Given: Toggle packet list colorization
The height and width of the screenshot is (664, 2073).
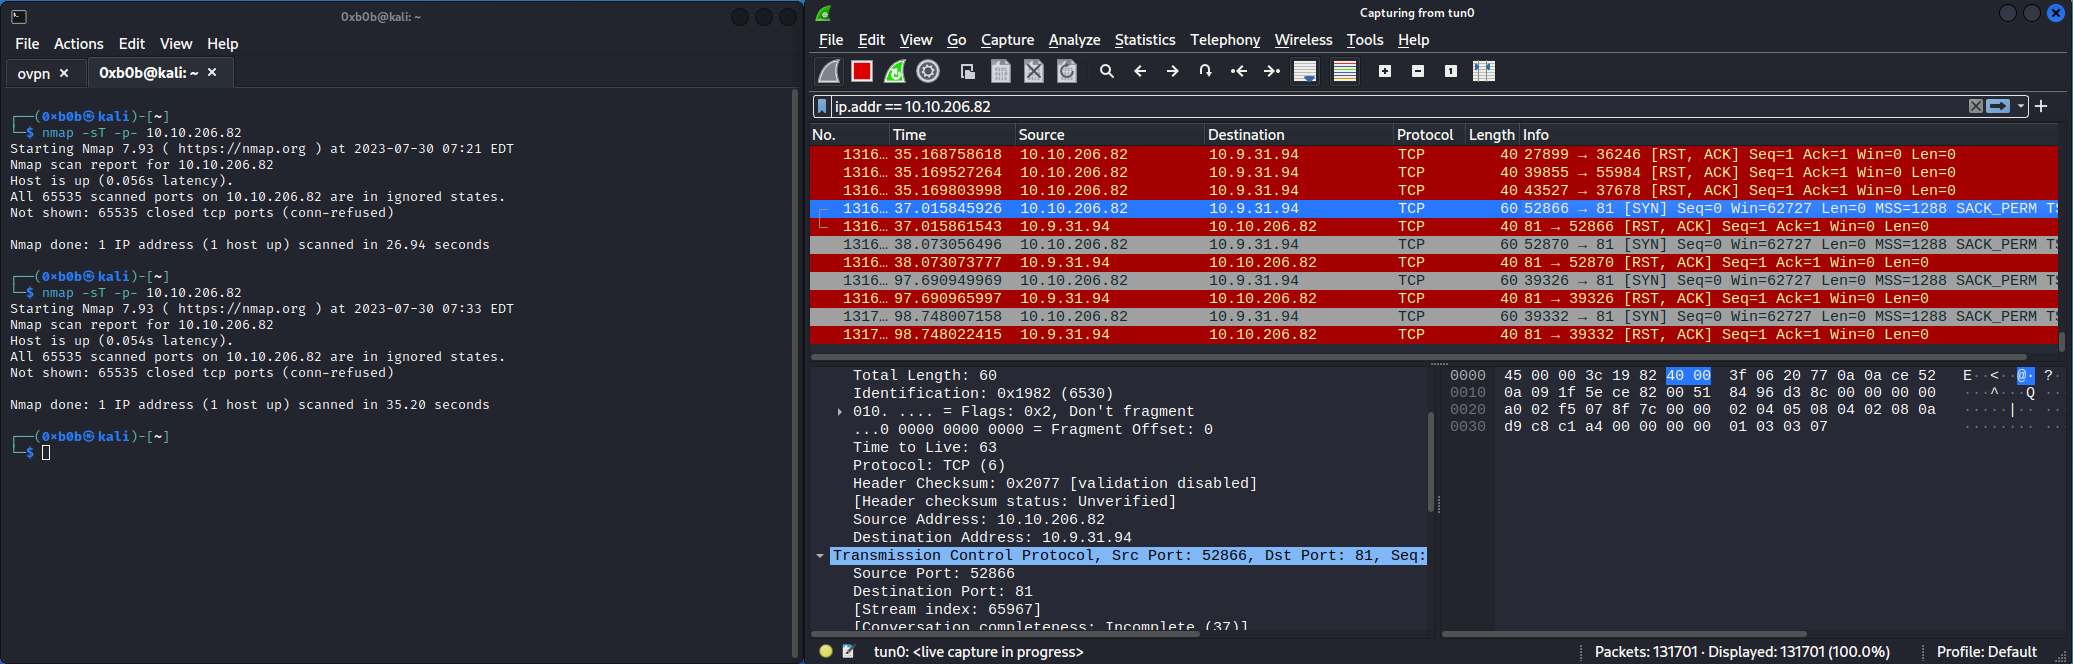Looking at the screenshot, I should [x=1344, y=71].
